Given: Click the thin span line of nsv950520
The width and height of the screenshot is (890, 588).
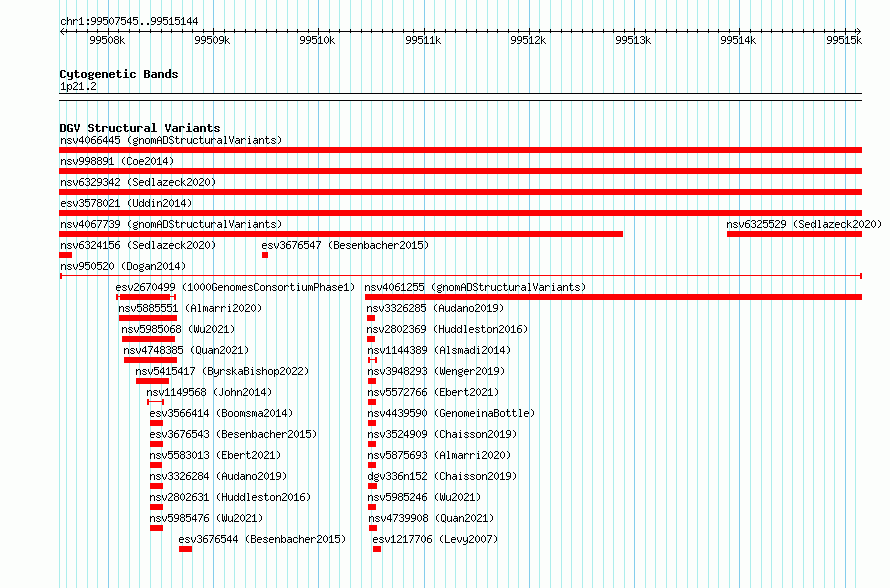Looking at the screenshot, I should pos(461,276).
